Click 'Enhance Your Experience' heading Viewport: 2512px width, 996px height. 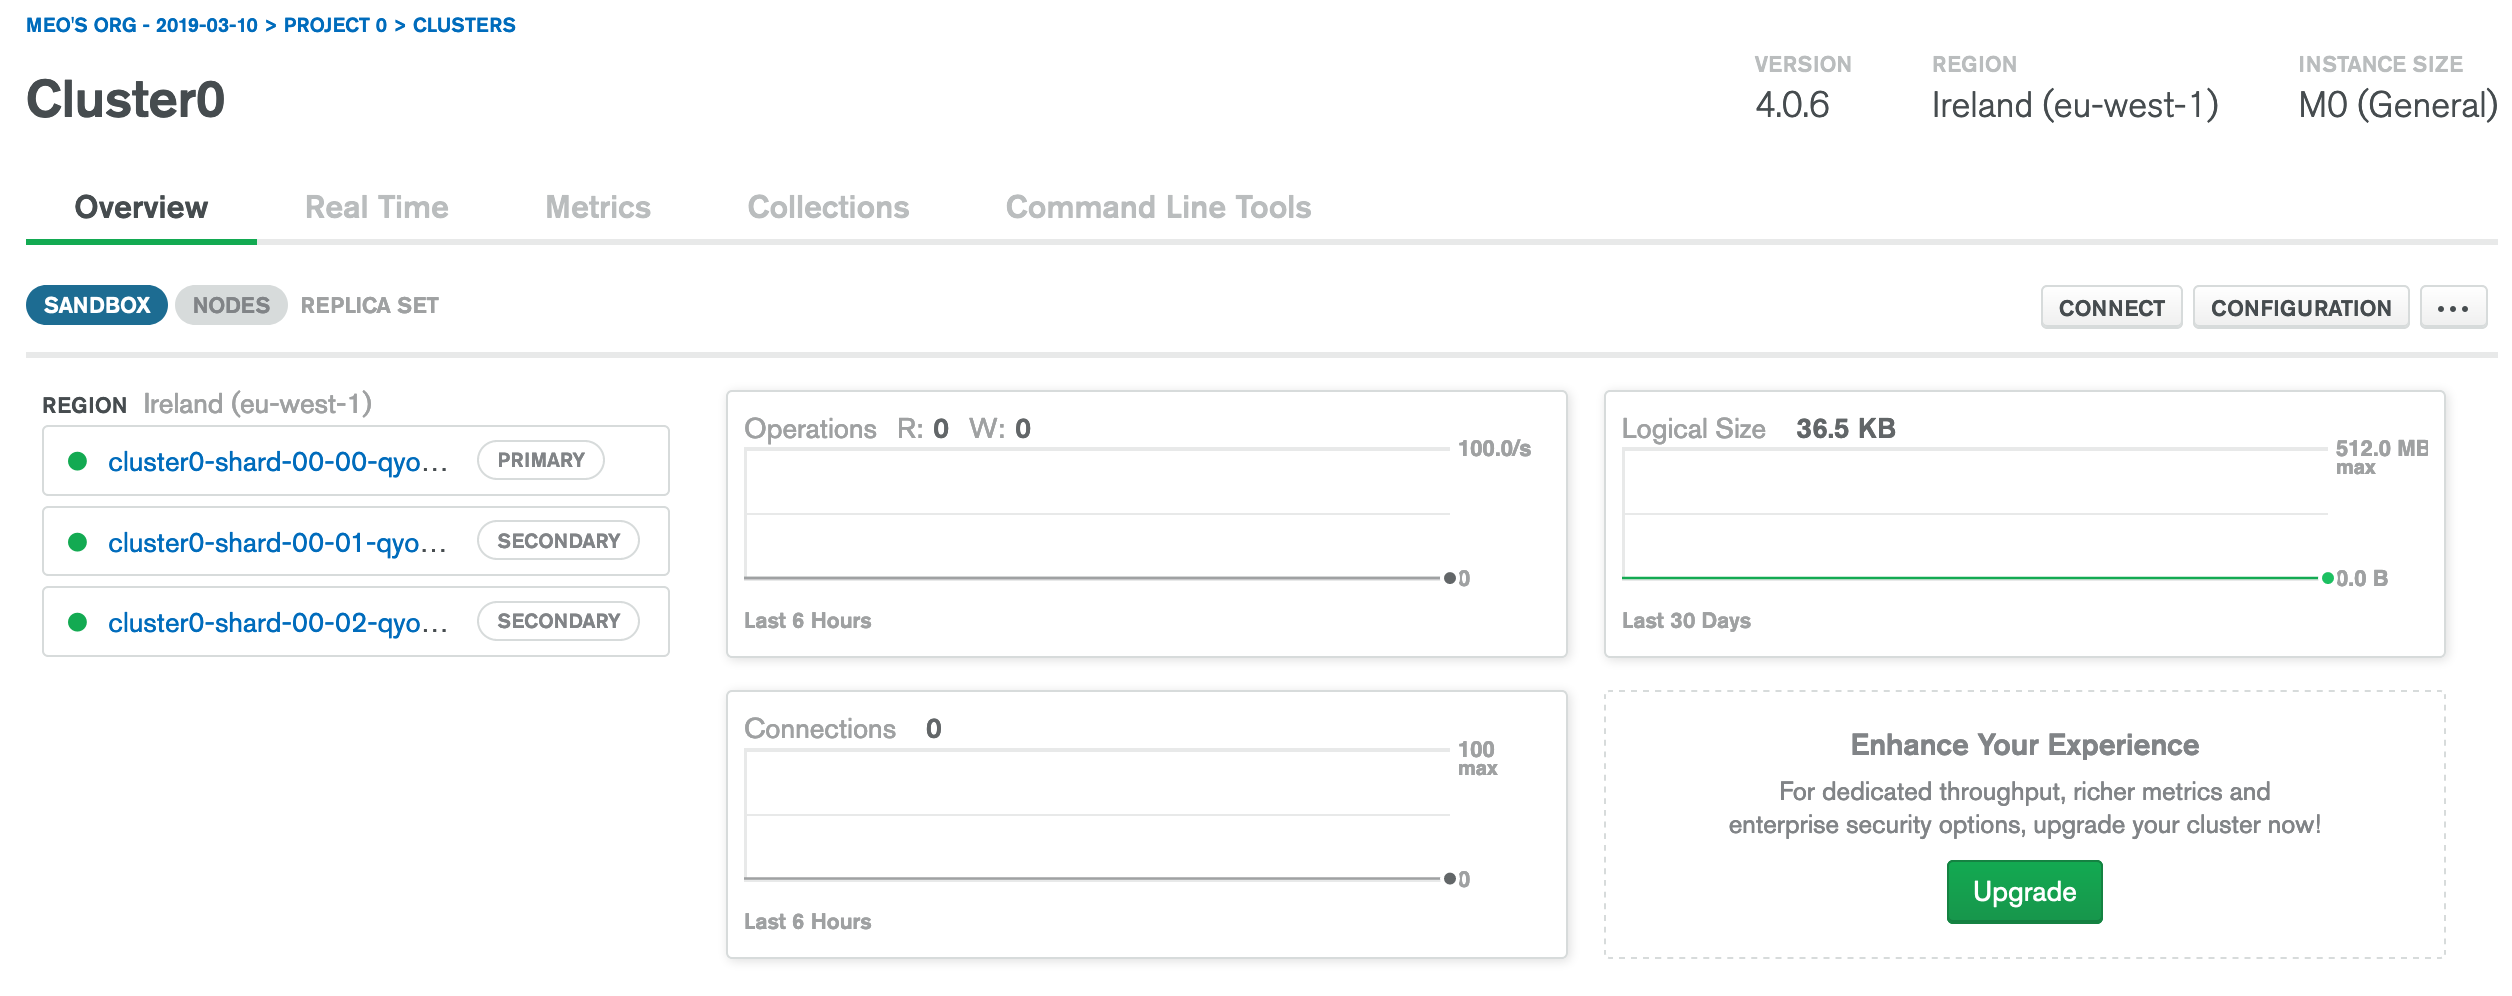pyautogui.click(x=2024, y=745)
